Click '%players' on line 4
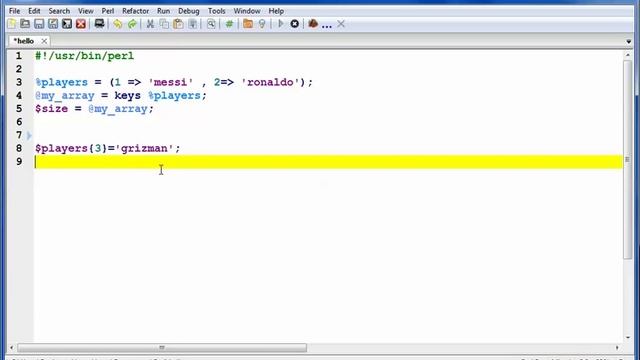Screen dimensions: 640x360 point(174,96)
